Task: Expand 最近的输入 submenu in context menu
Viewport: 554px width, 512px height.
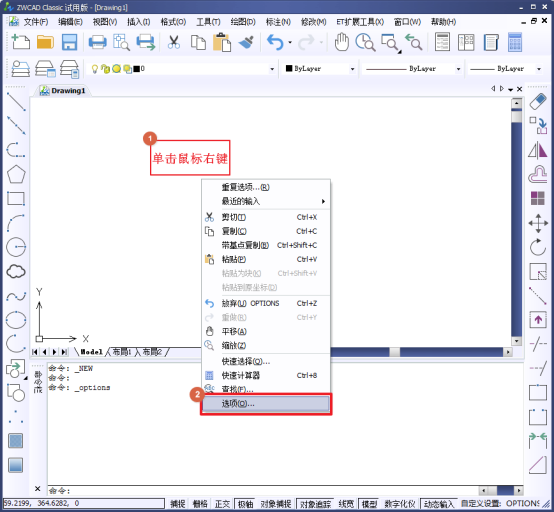Action: point(266,201)
